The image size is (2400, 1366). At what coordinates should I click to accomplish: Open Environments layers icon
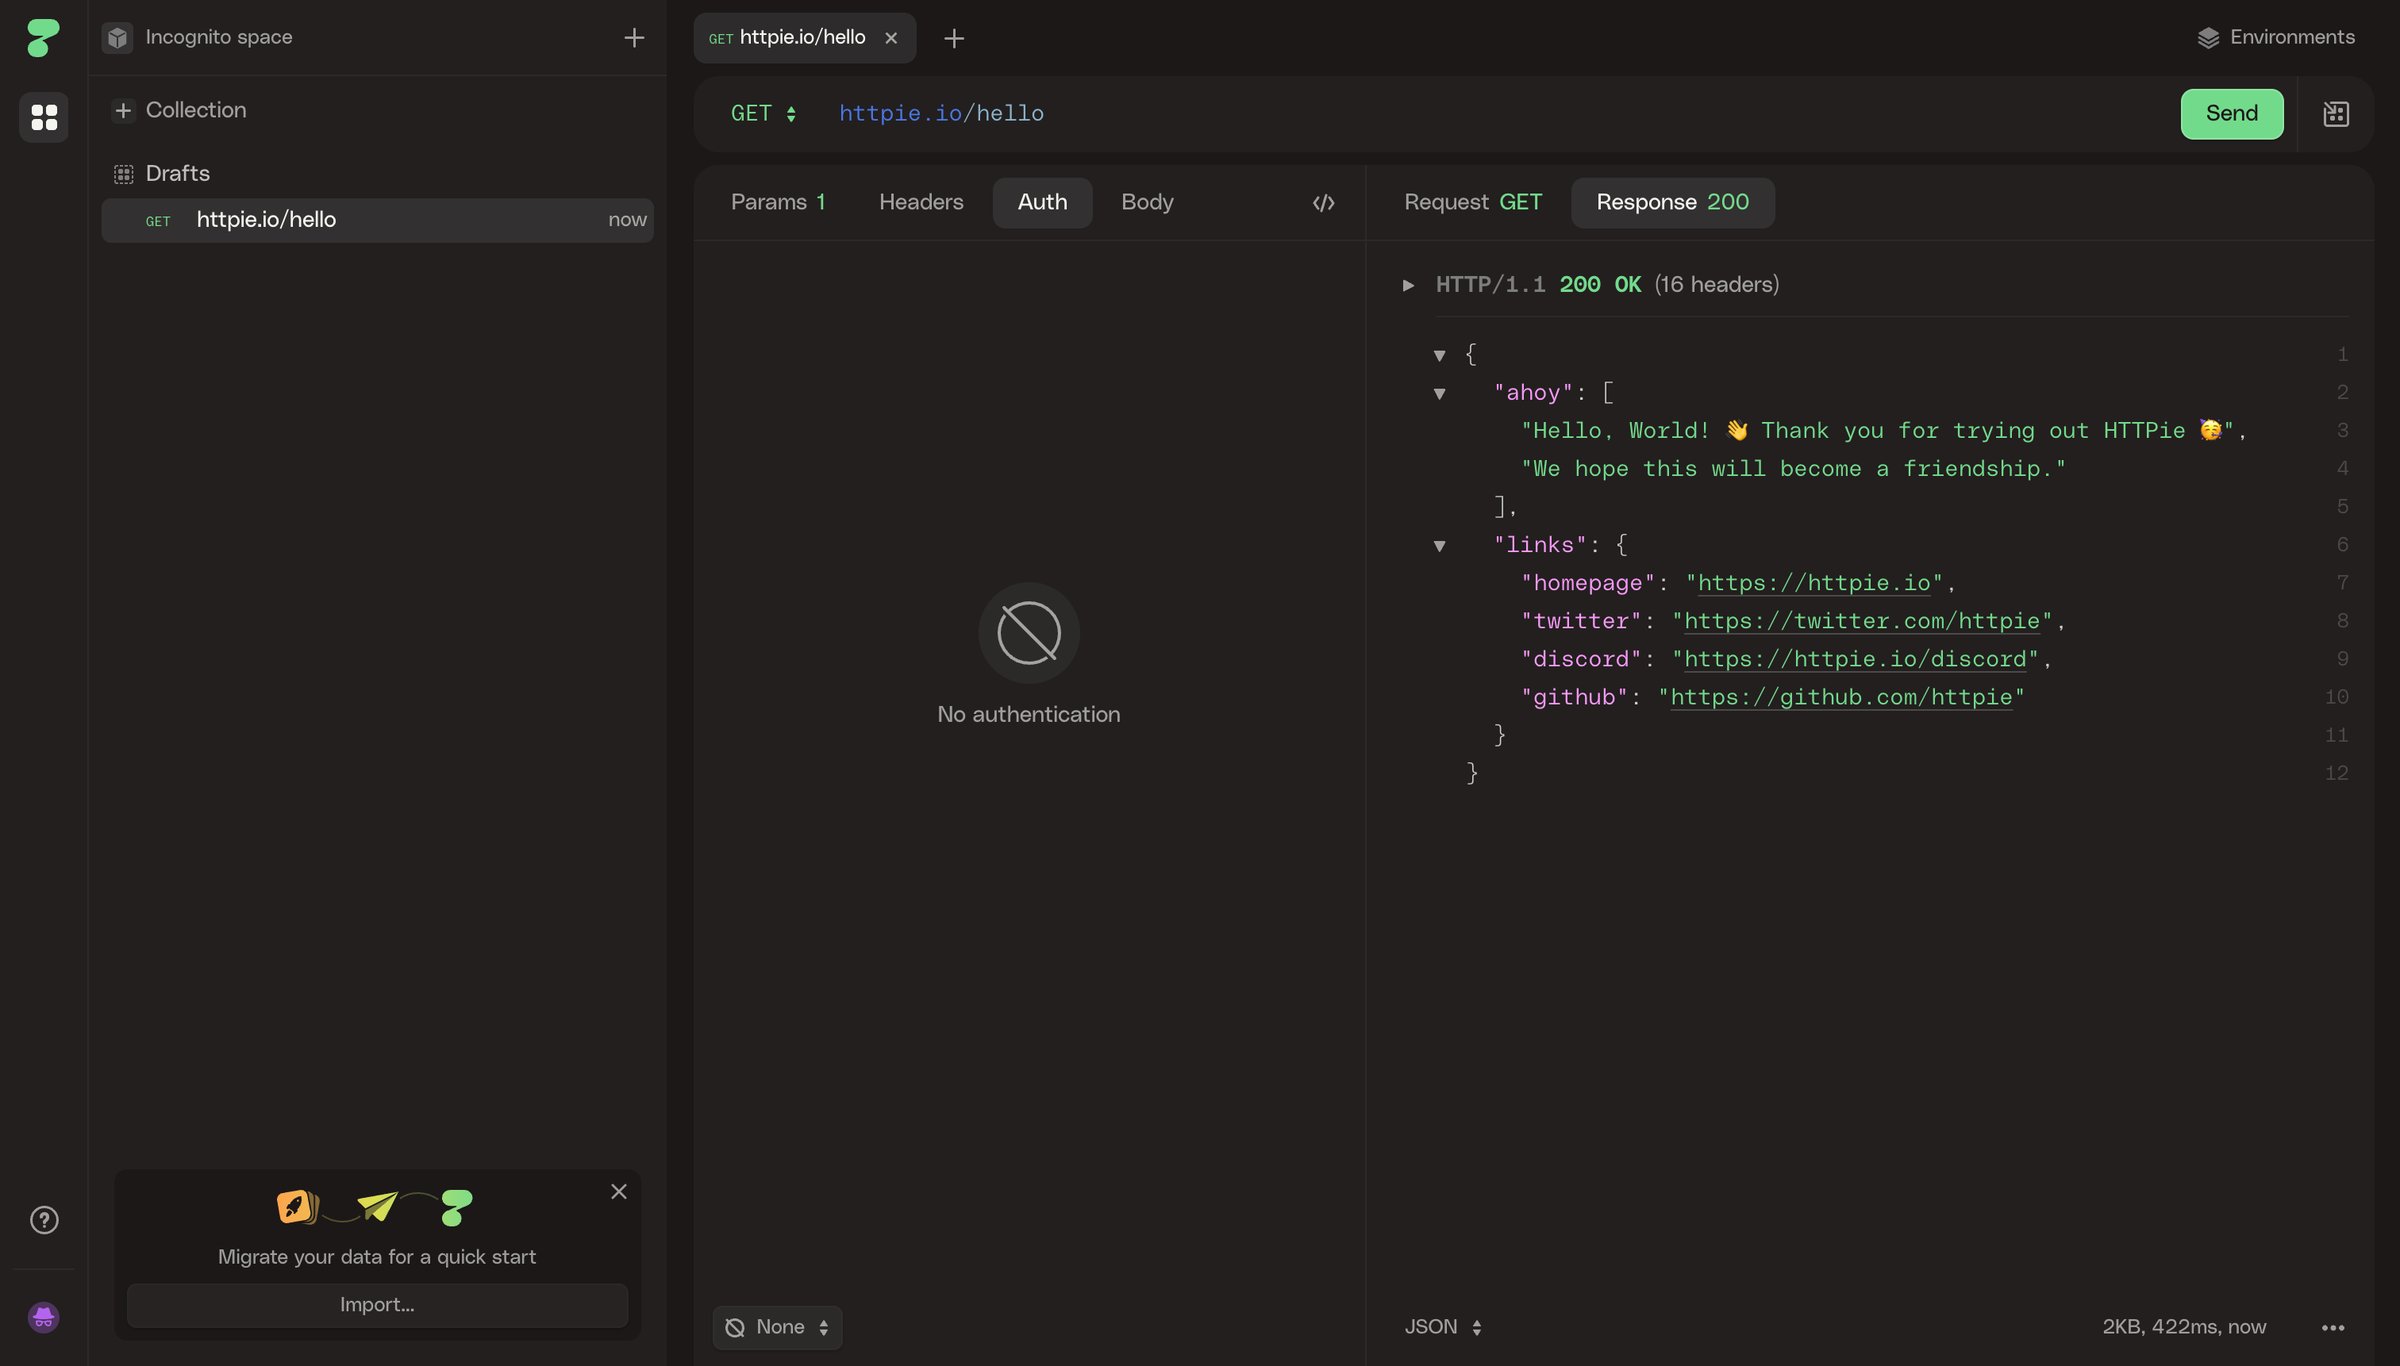[x=2208, y=38]
